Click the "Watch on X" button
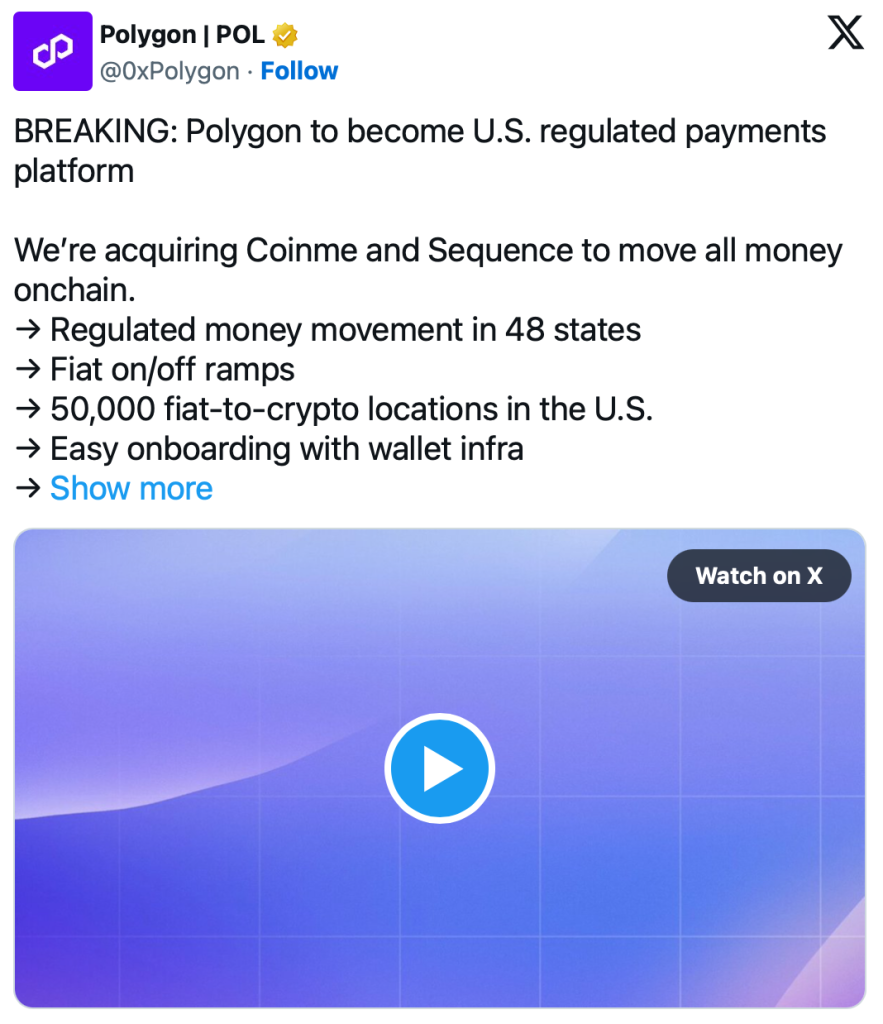 (758, 576)
